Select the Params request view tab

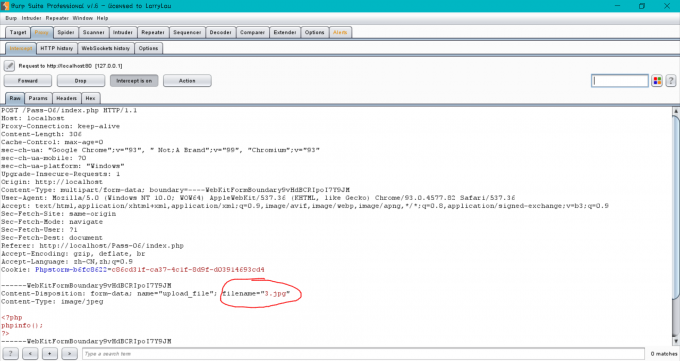[38, 98]
